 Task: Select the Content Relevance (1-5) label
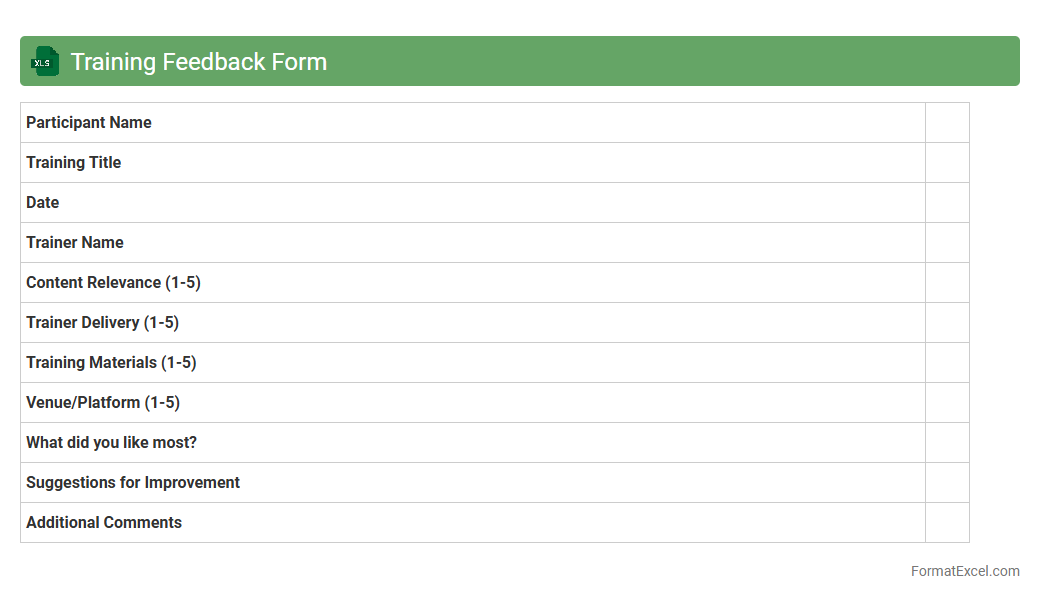click(x=113, y=282)
